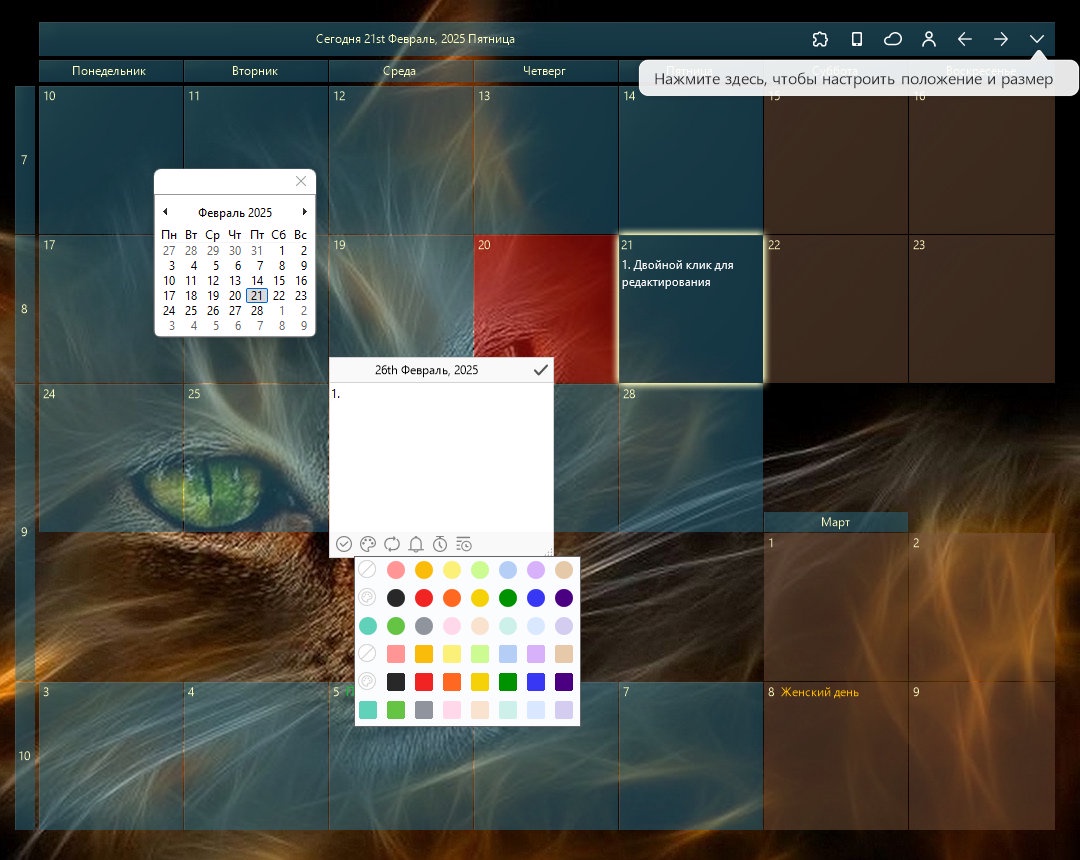Click the mobile device icon in header
1080x860 pixels.
[x=856, y=39]
